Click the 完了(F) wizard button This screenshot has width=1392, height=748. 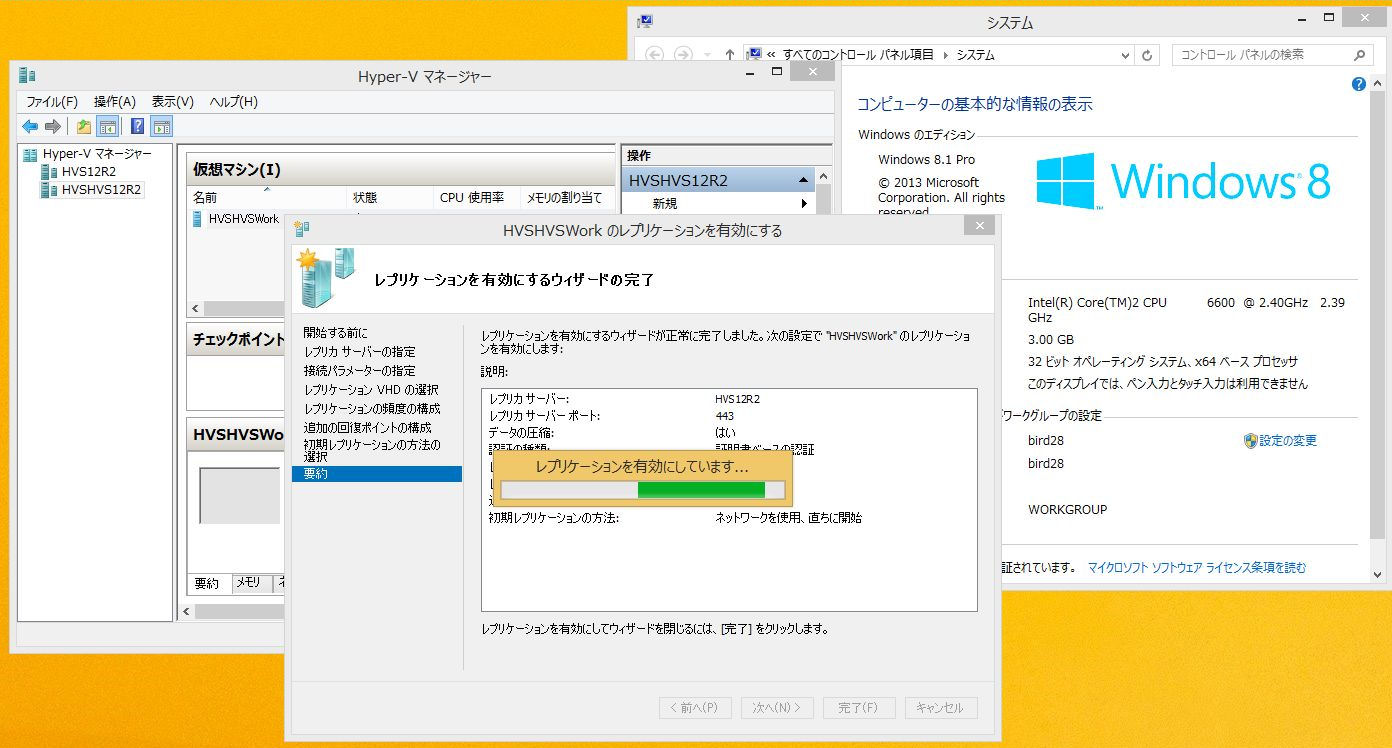click(859, 707)
